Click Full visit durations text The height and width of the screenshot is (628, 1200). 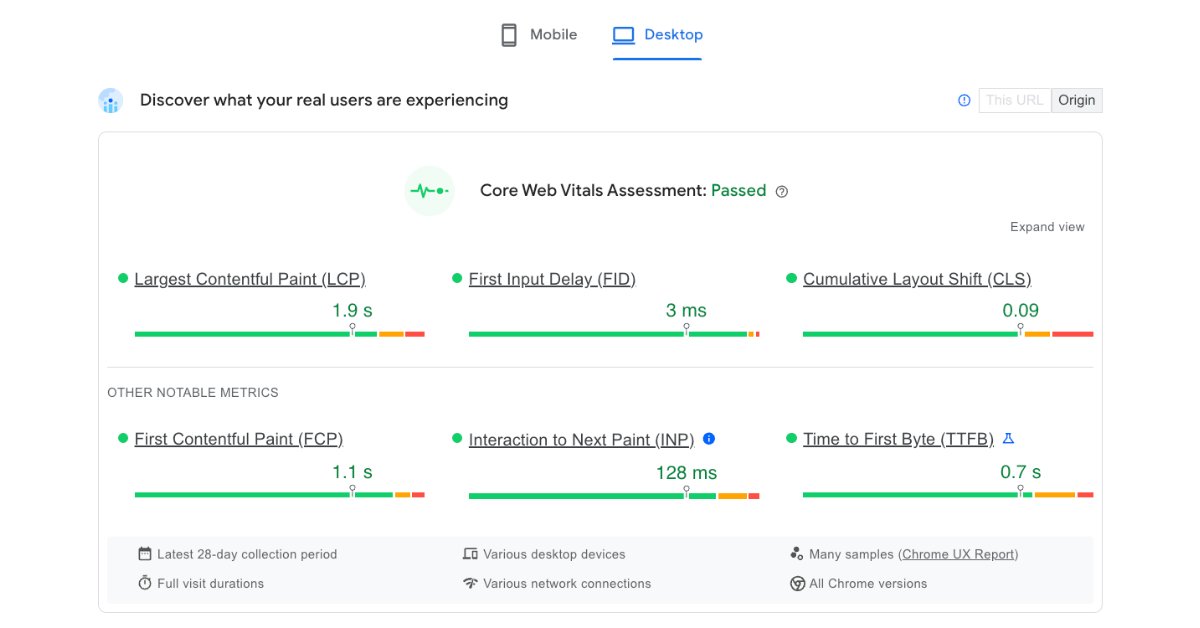coord(210,584)
